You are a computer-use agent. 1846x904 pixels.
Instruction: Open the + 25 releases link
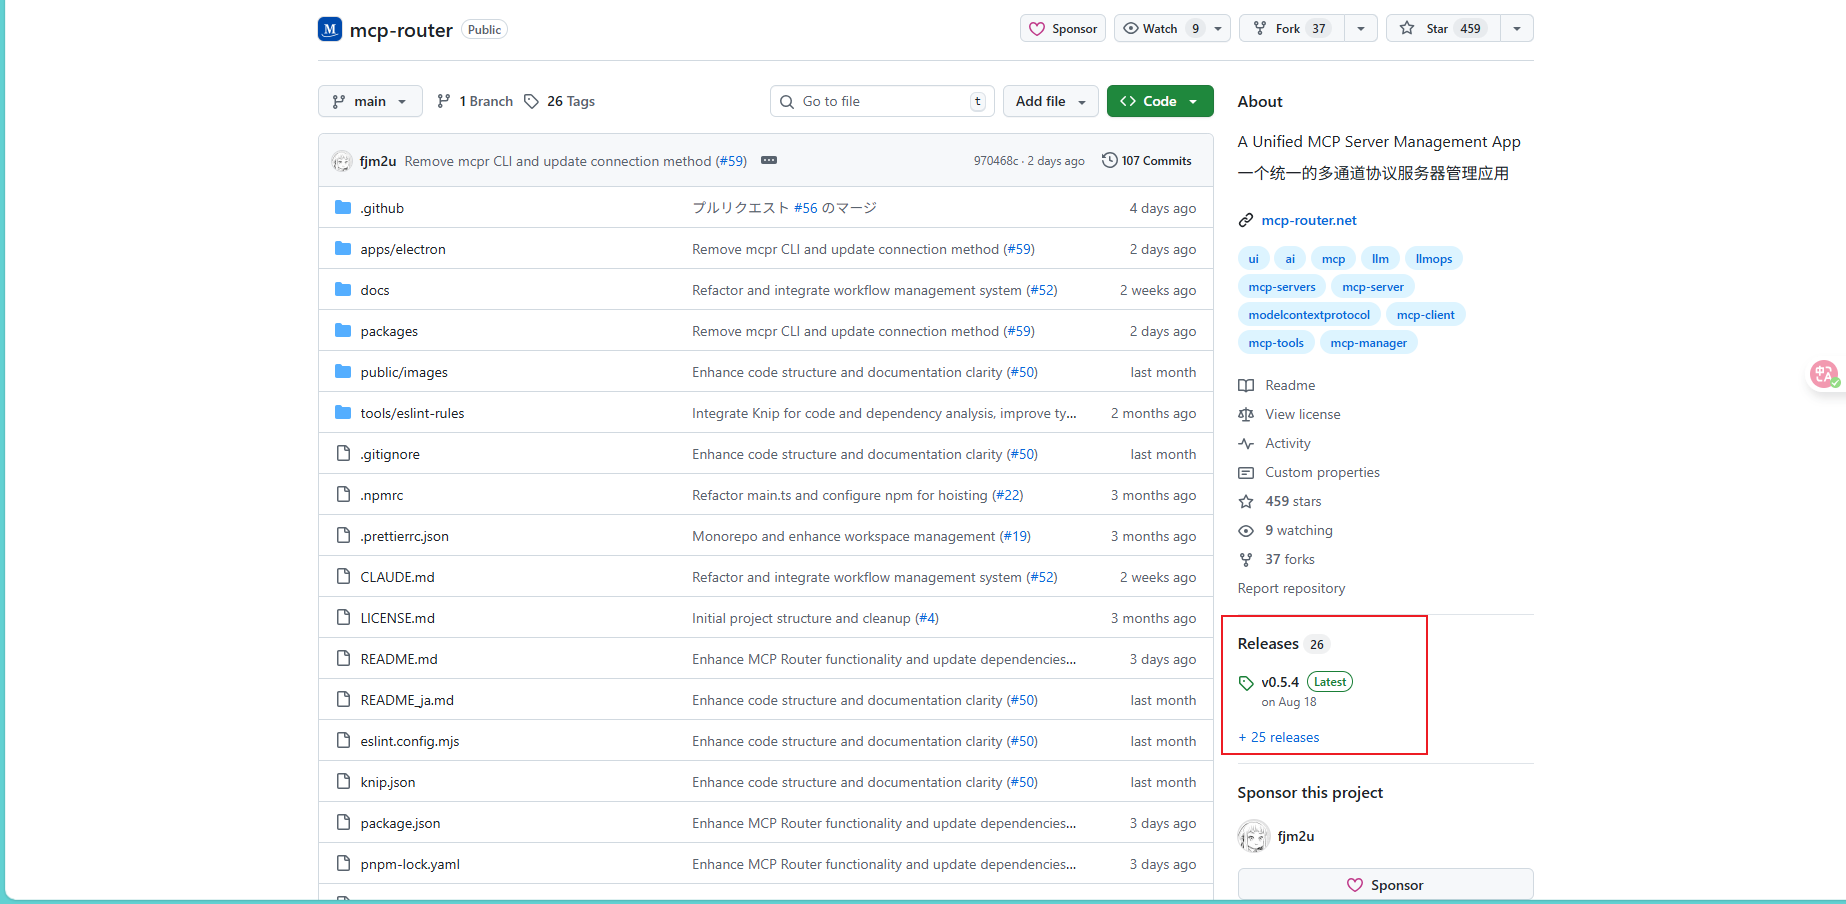pos(1279,737)
